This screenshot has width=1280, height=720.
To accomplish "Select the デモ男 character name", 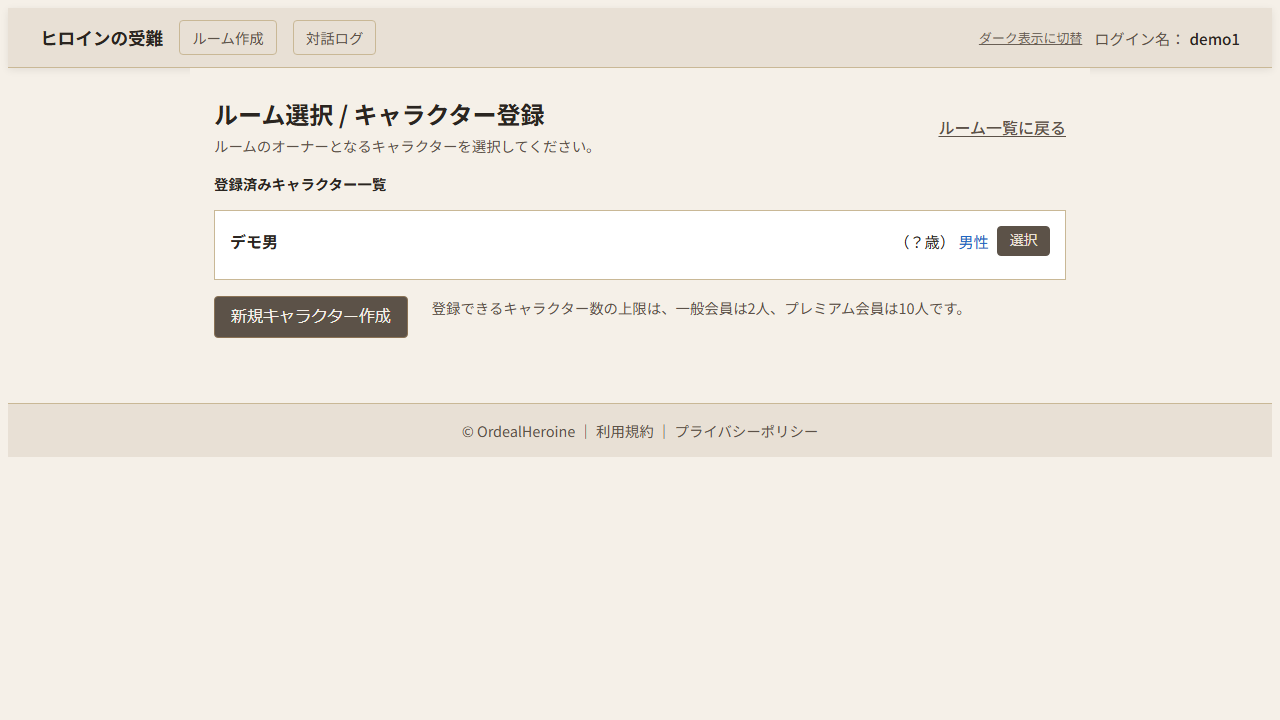I will tap(254, 242).
